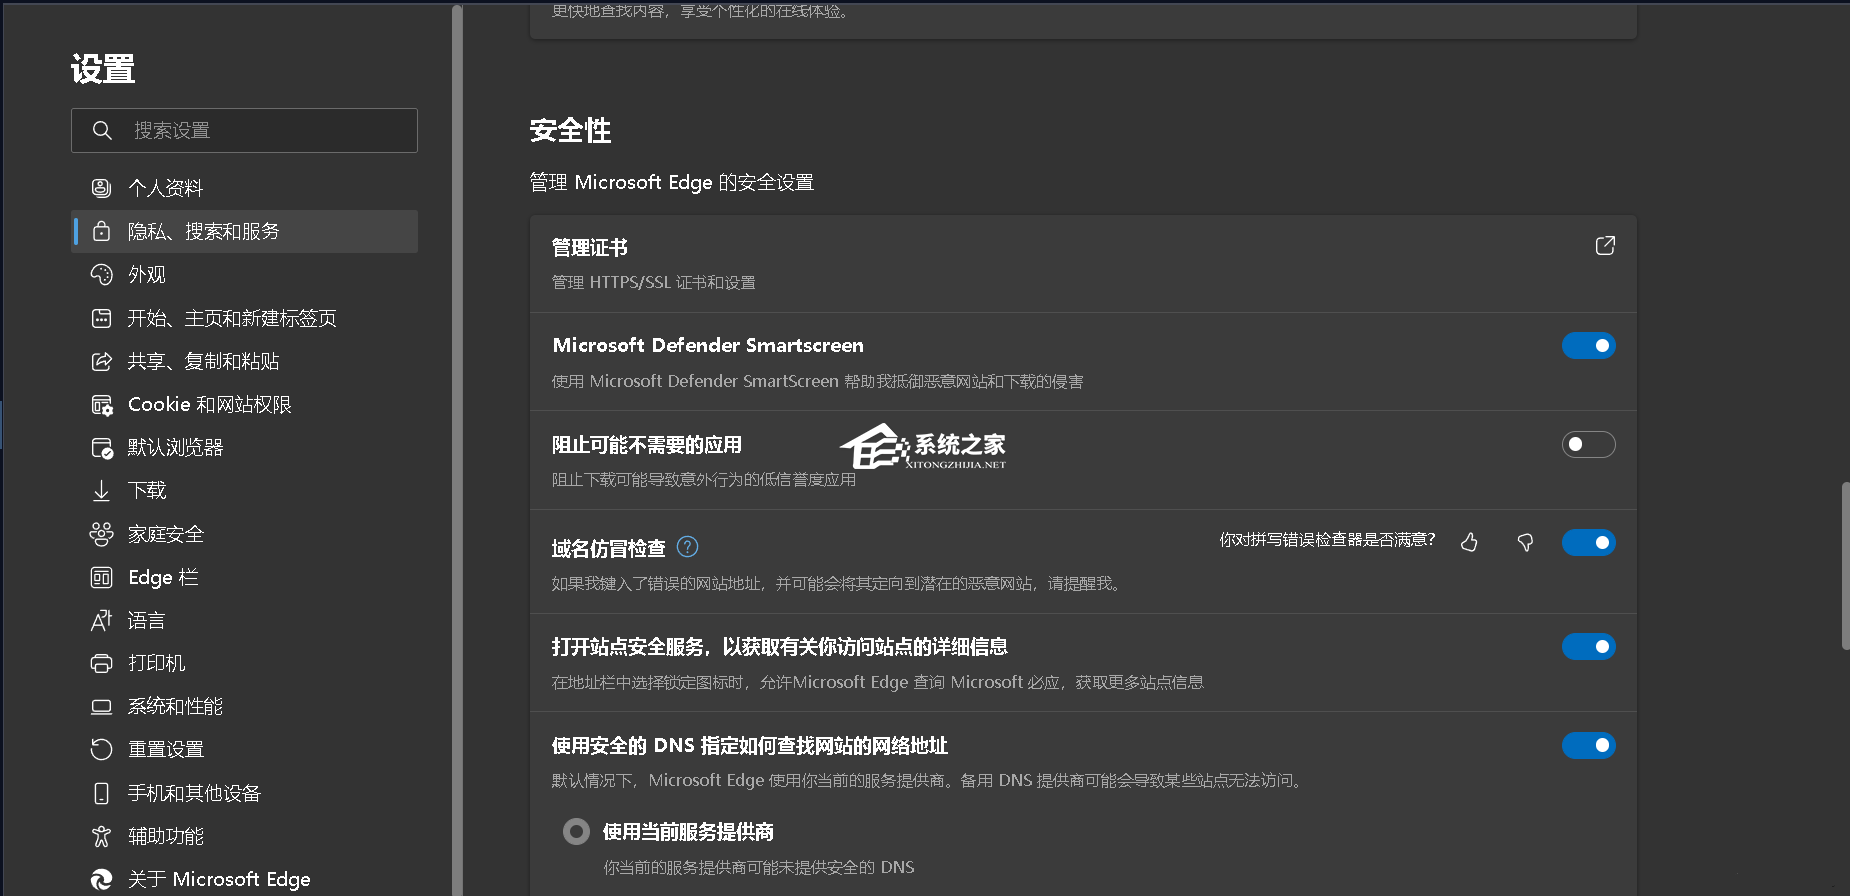This screenshot has width=1850, height=896.
Task: Click the lock icon beside 隐私、搜索和服务
Action: 101,231
